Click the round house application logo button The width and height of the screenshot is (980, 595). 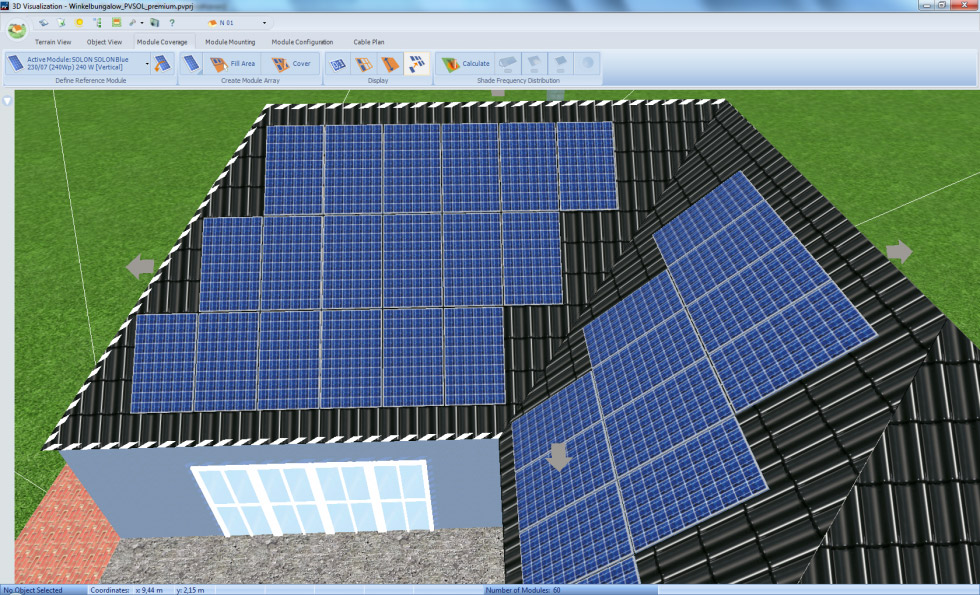pyautogui.click(x=16, y=29)
